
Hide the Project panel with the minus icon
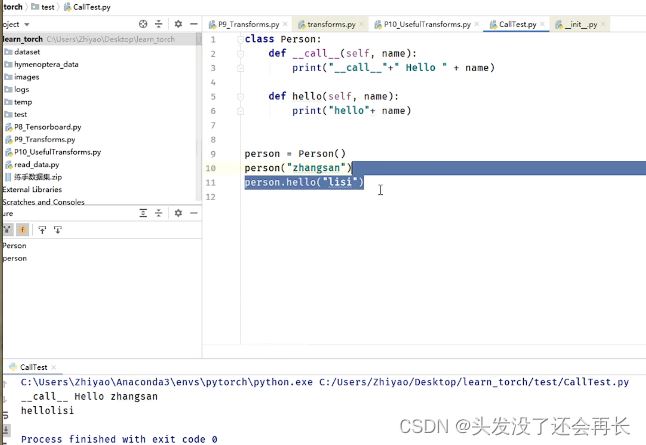pyautogui.click(x=193, y=23)
